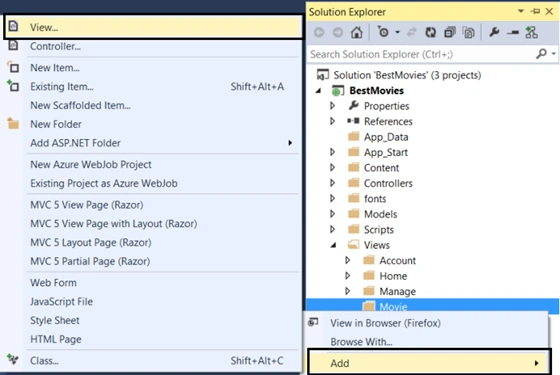Click the Refresh icon in Solution Explorer
Image resolution: width=560 pixels, height=375 pixels.
431,32
